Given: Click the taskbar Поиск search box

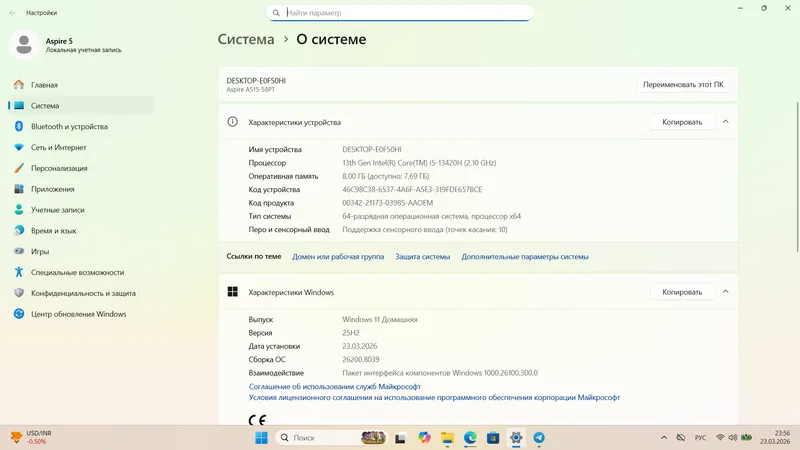Looking at the screenshot, I should (332, 438).
